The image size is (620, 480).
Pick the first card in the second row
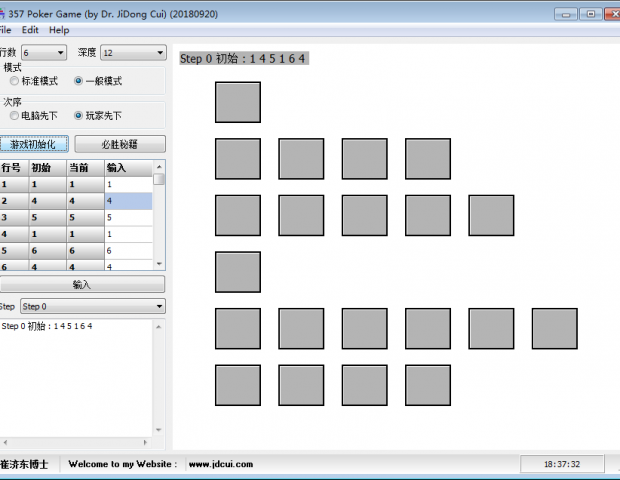click(237, 159)
